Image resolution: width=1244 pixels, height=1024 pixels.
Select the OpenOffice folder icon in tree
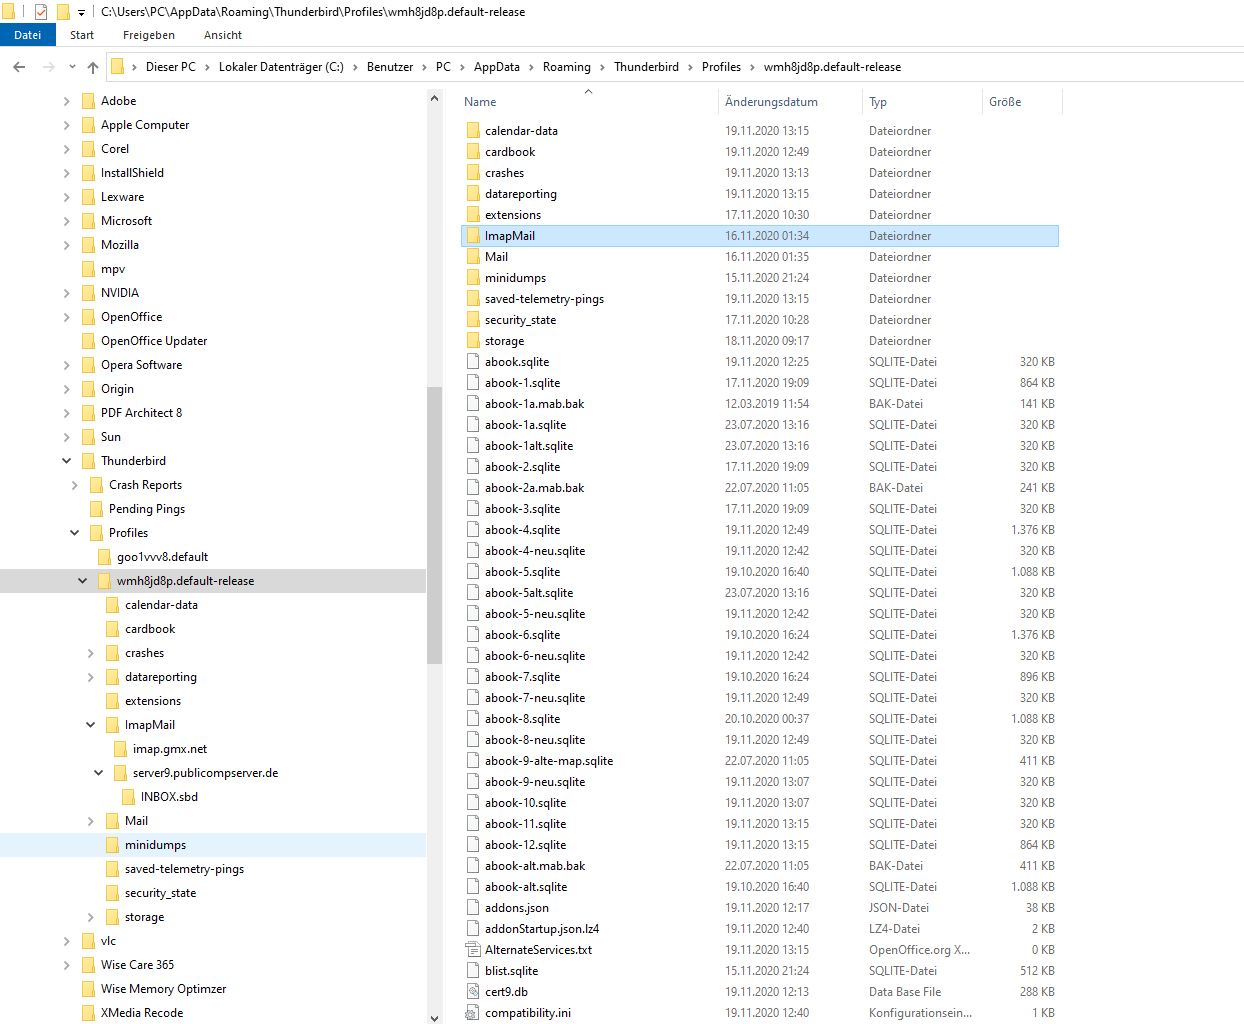[x=88, y=317]
